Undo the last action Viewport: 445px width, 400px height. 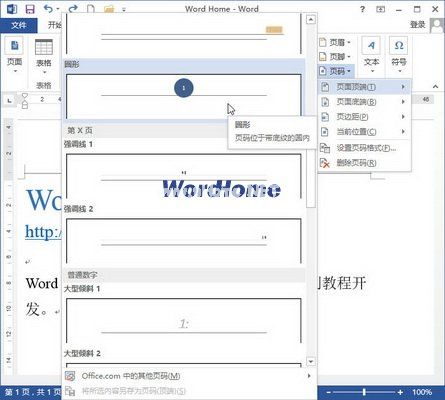click(49, 9)
